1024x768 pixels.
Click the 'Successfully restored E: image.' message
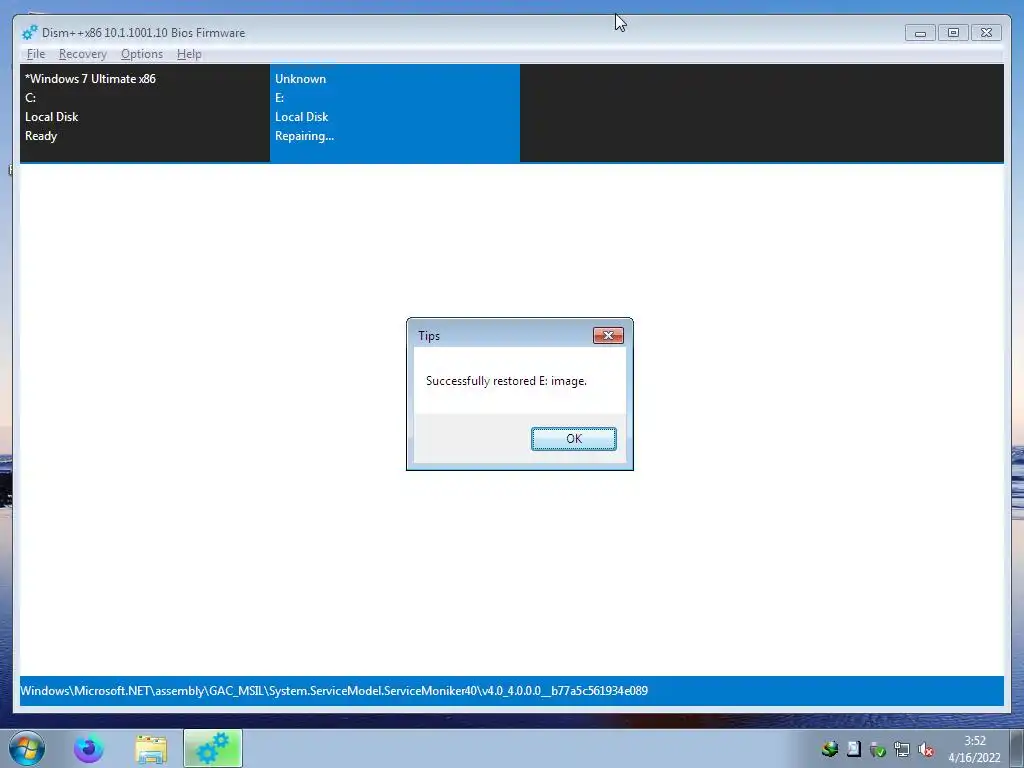(x=506, y=381)
